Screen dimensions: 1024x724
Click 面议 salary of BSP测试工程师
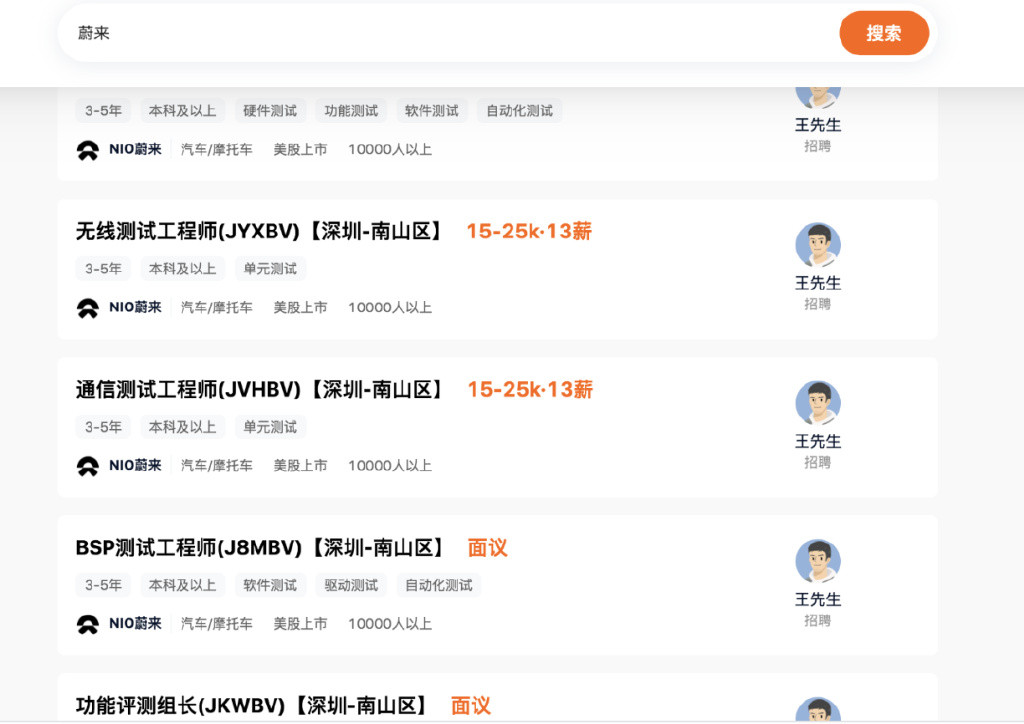[x=488, y=548]
